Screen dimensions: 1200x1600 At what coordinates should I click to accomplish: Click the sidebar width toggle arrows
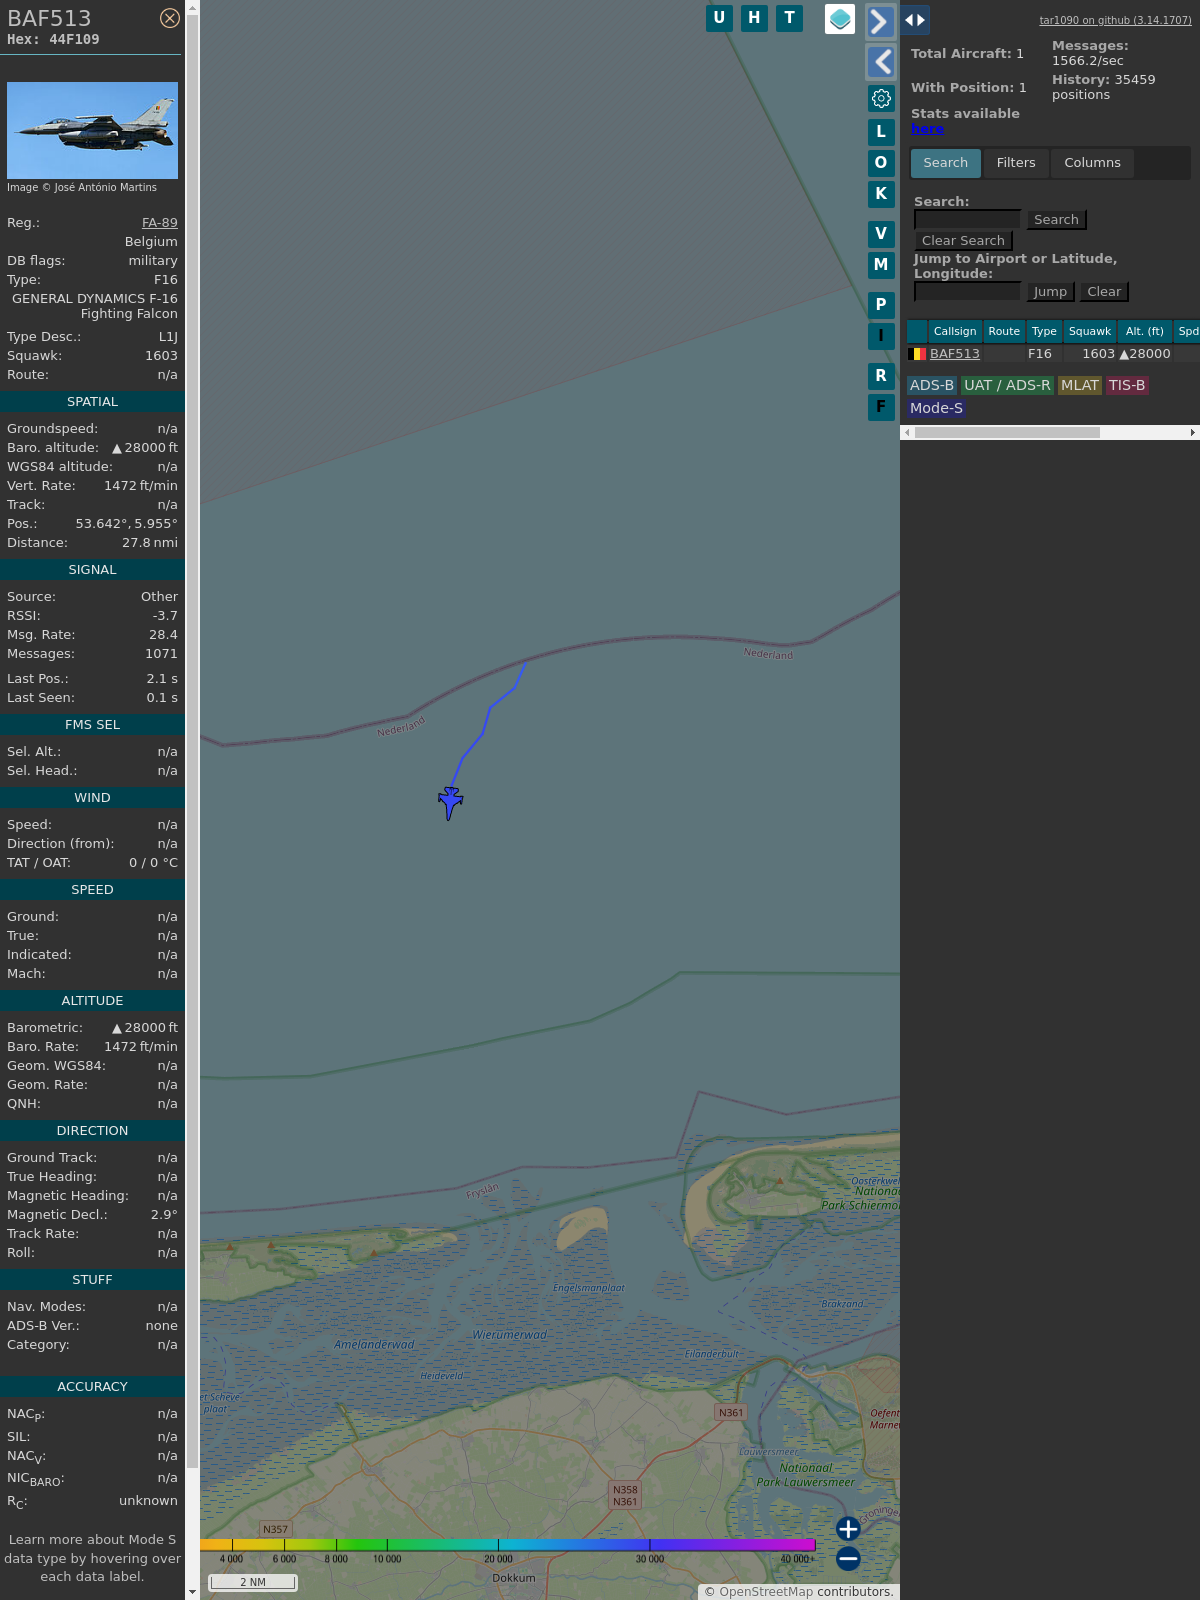(x=915, y=20)
